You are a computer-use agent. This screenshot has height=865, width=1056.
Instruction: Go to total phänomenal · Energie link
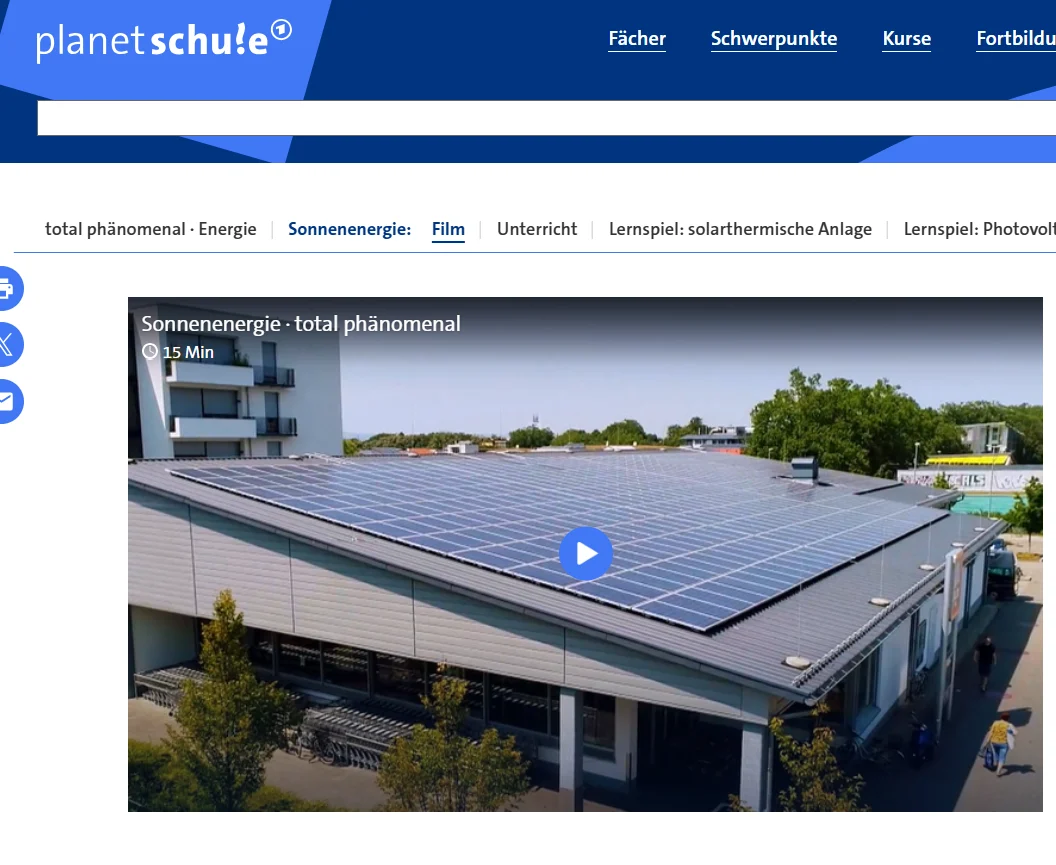151,230
